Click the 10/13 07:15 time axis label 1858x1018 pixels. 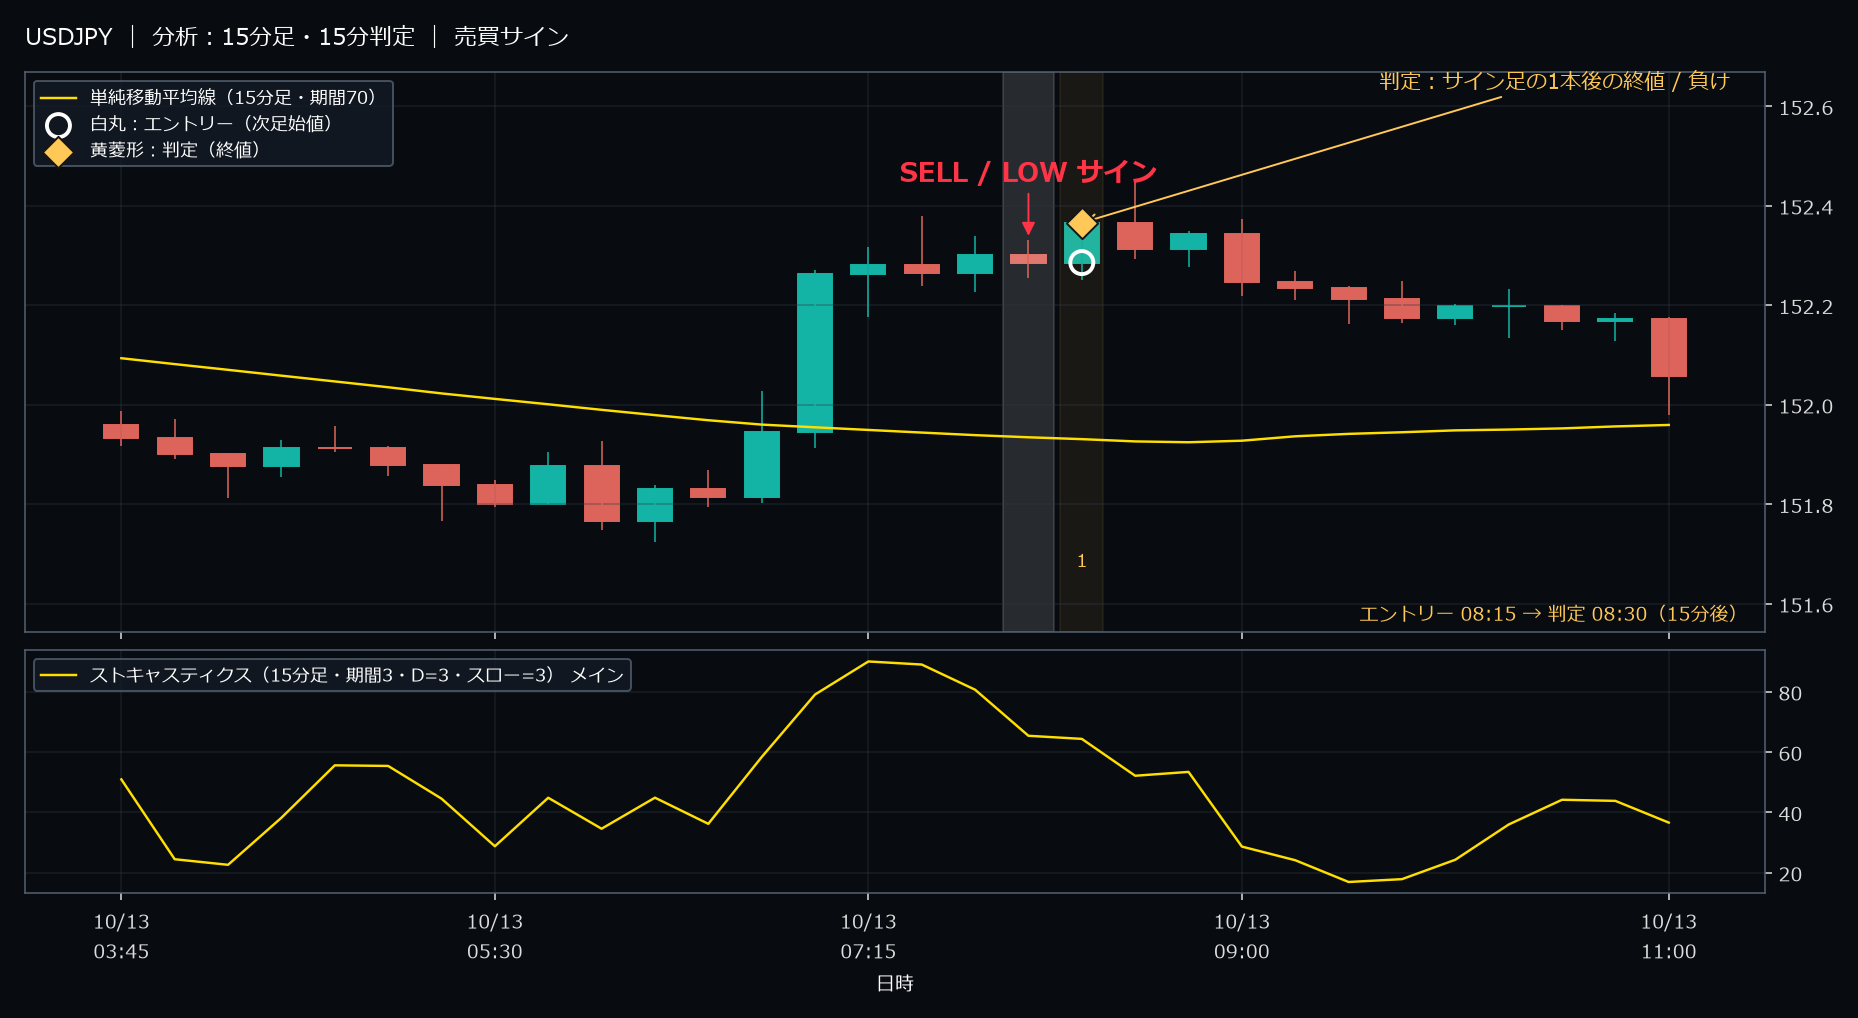click(868, 937)
